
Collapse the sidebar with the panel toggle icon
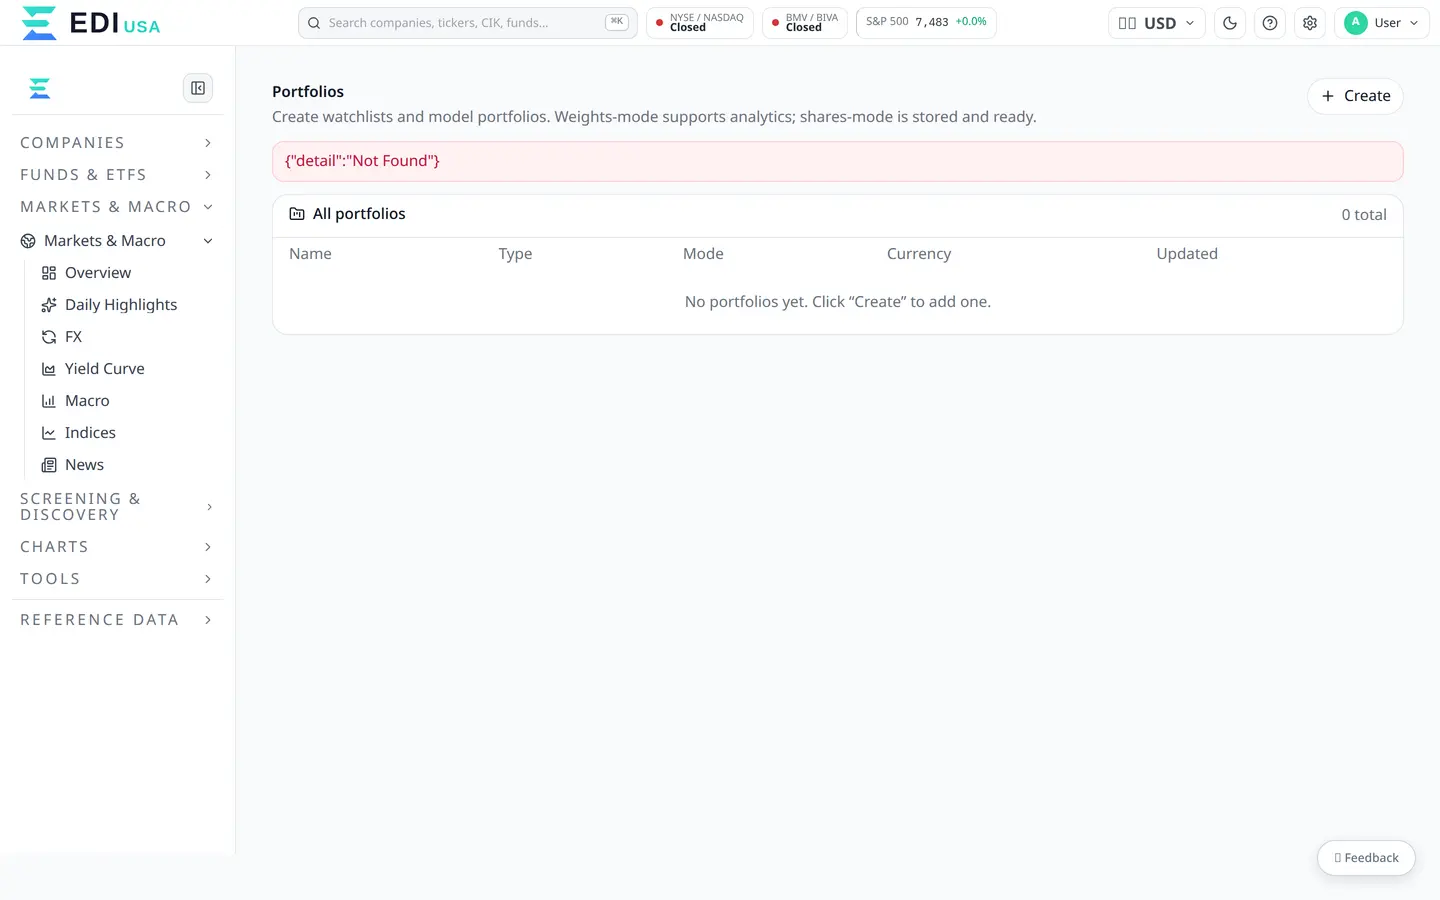pos(198,88)
